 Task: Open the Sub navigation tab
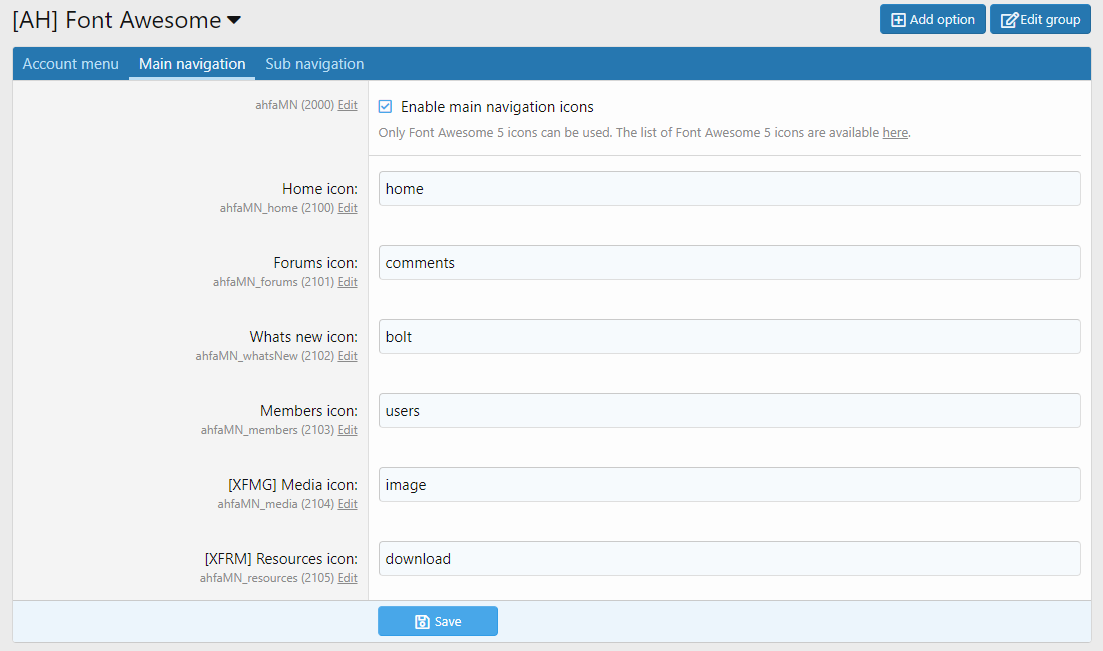(314, 64)
